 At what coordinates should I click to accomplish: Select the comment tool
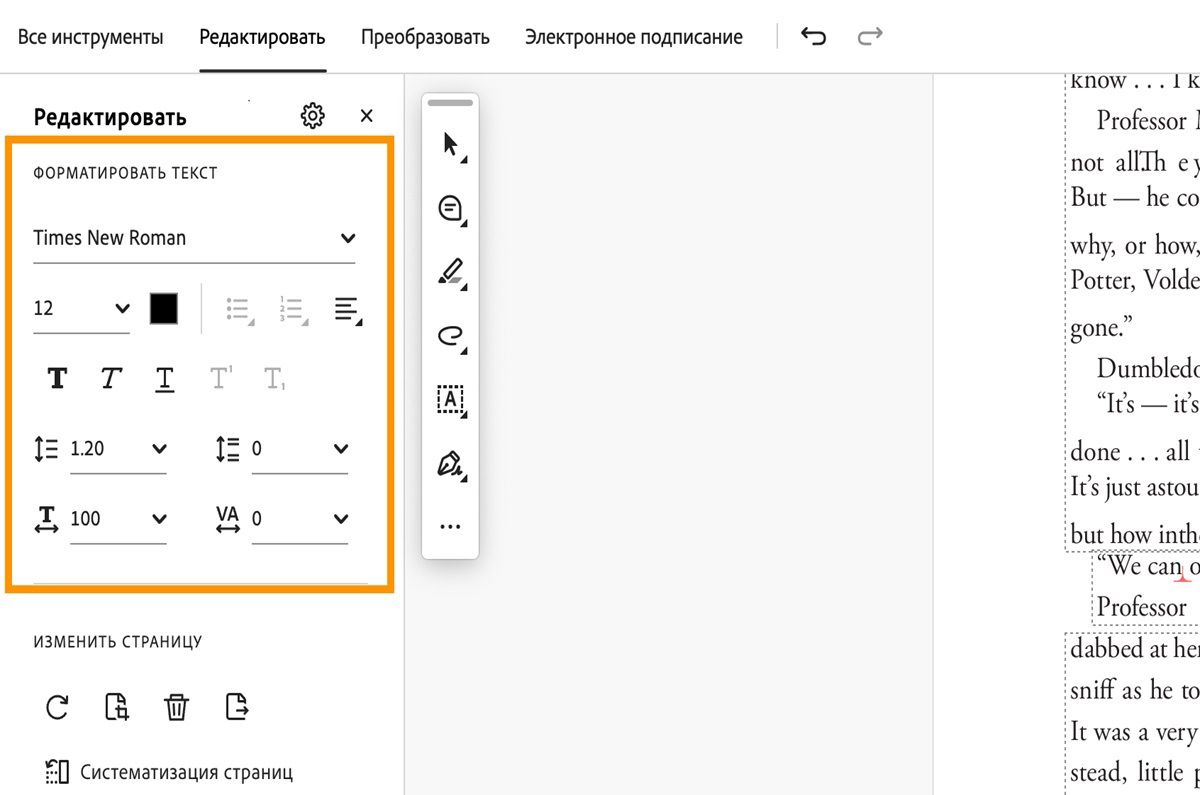[451, 209]
